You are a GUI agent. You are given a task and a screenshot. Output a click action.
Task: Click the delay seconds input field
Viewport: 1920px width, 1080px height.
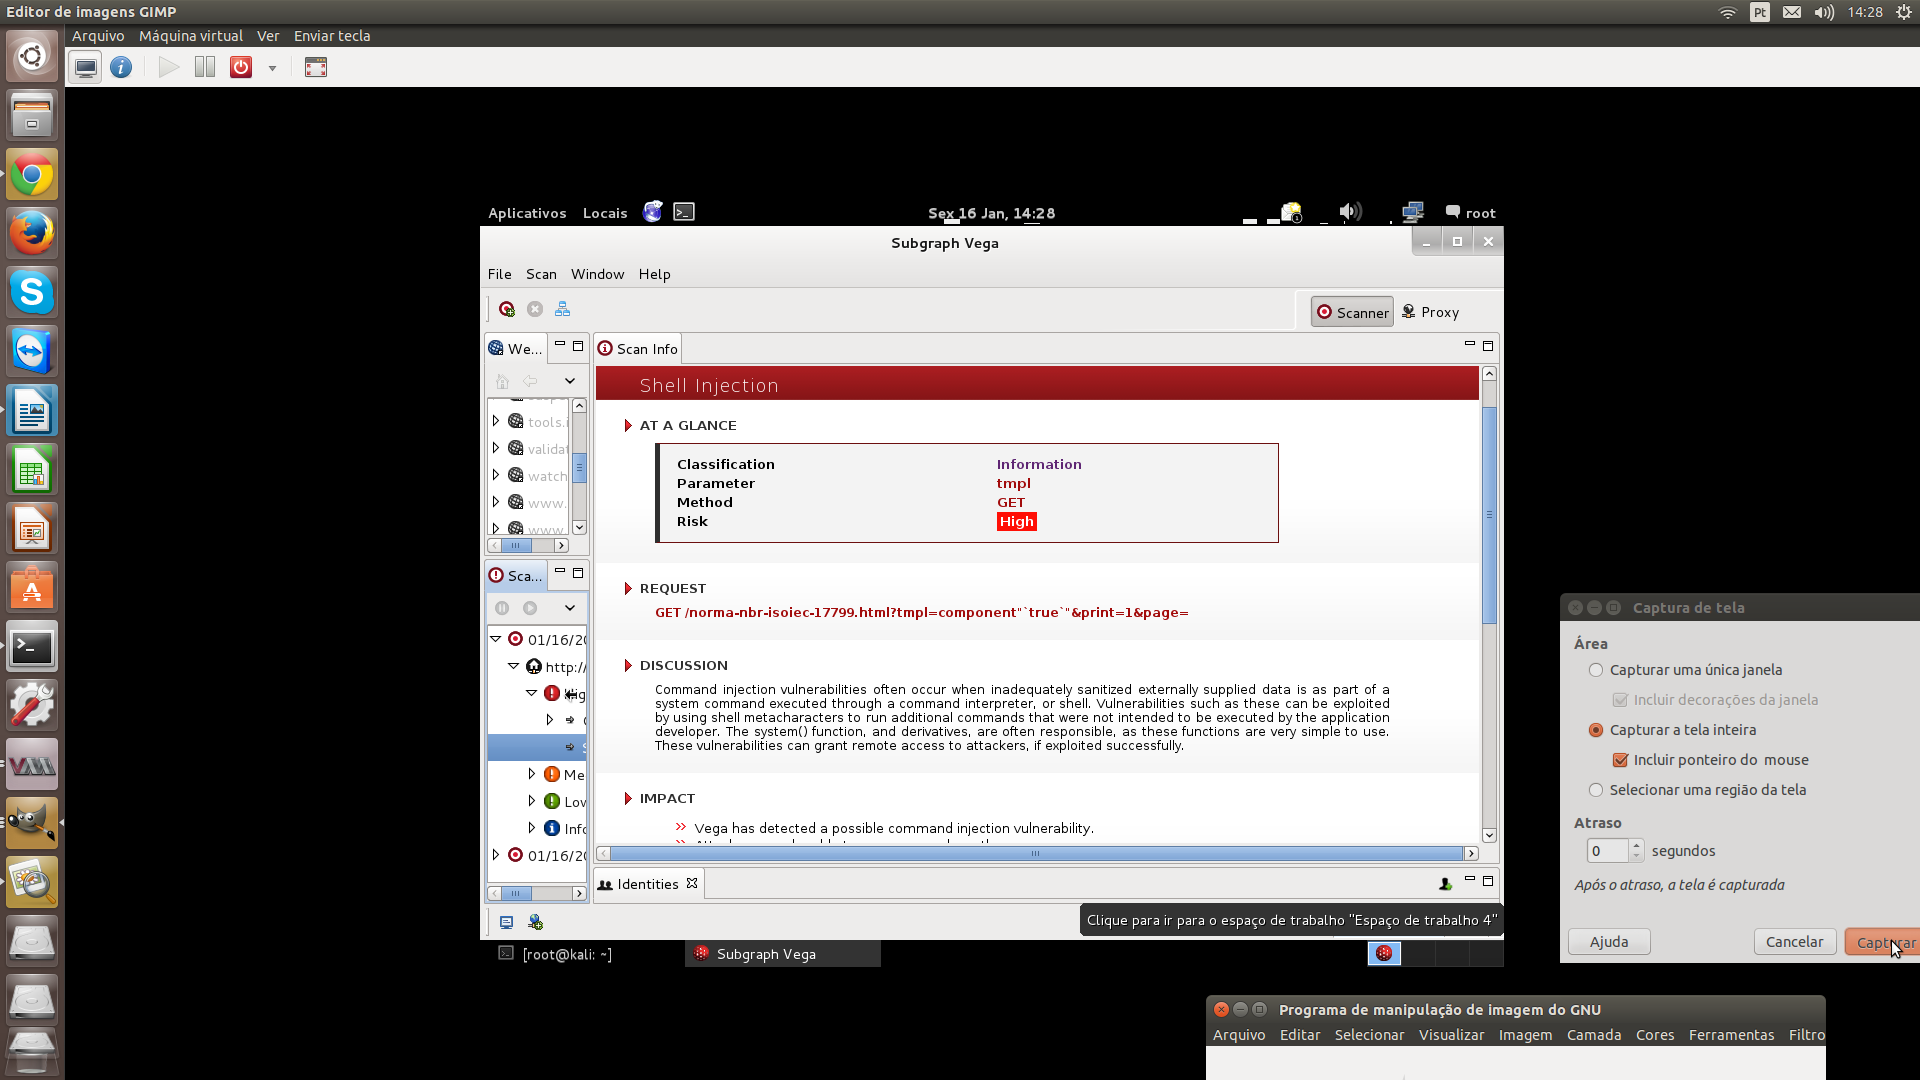(x=1607, y=851)
